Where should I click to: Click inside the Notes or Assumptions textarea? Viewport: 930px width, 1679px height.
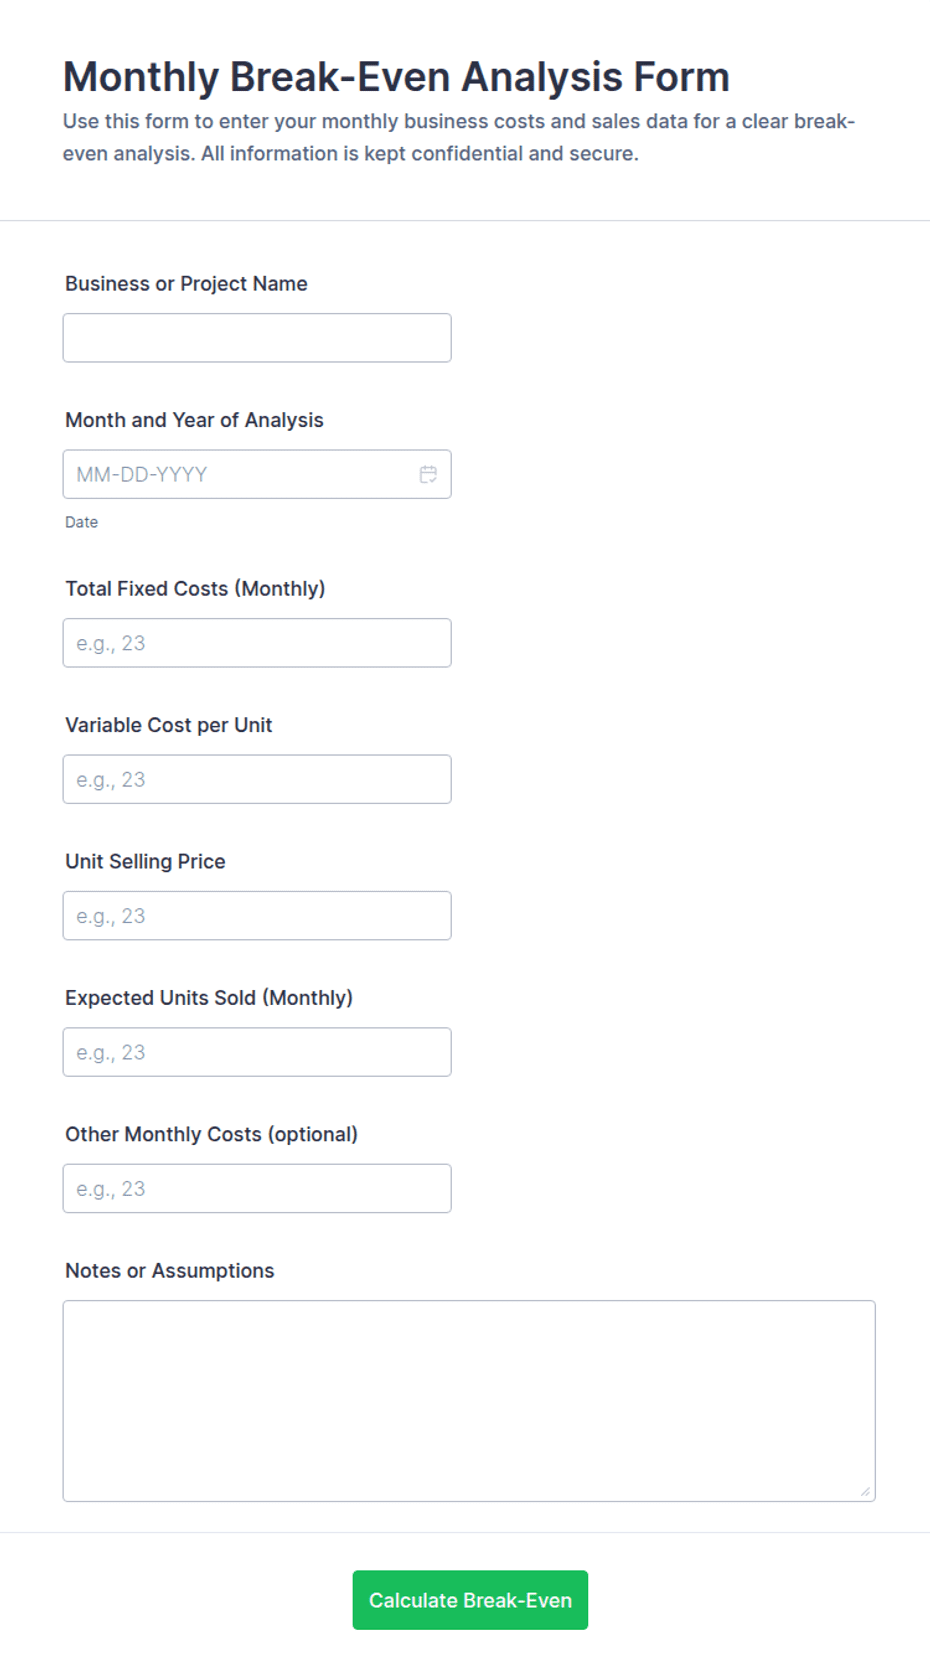tap(469, 1401)
